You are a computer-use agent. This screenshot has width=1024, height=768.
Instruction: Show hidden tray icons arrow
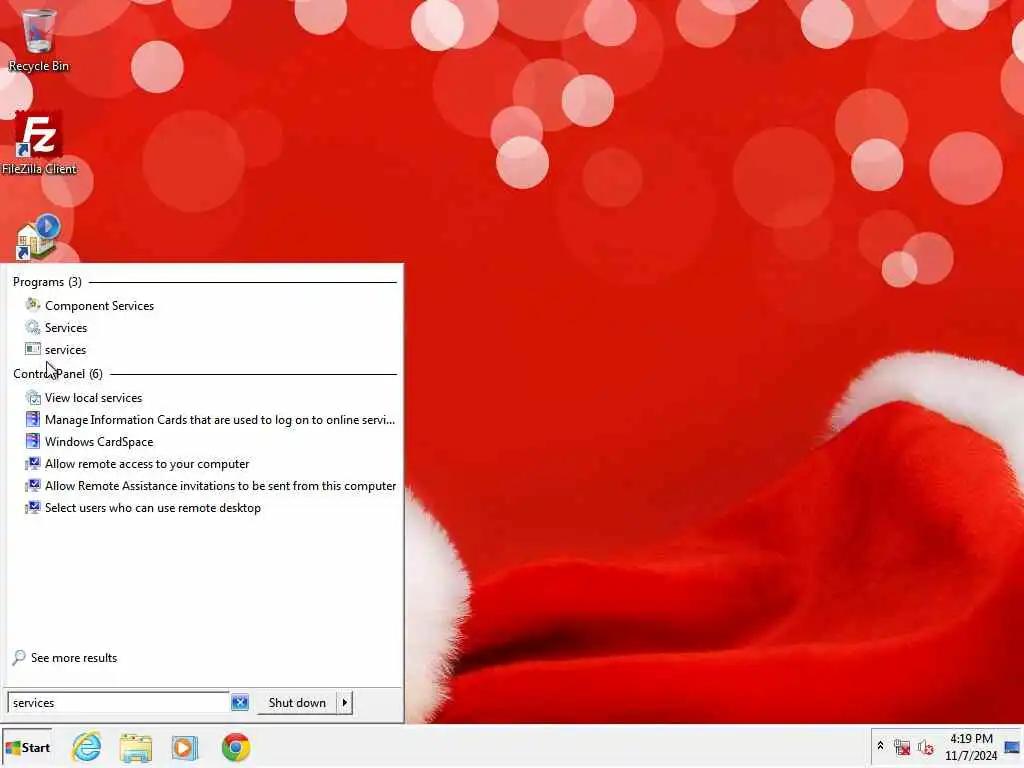(x=880, y=746)
